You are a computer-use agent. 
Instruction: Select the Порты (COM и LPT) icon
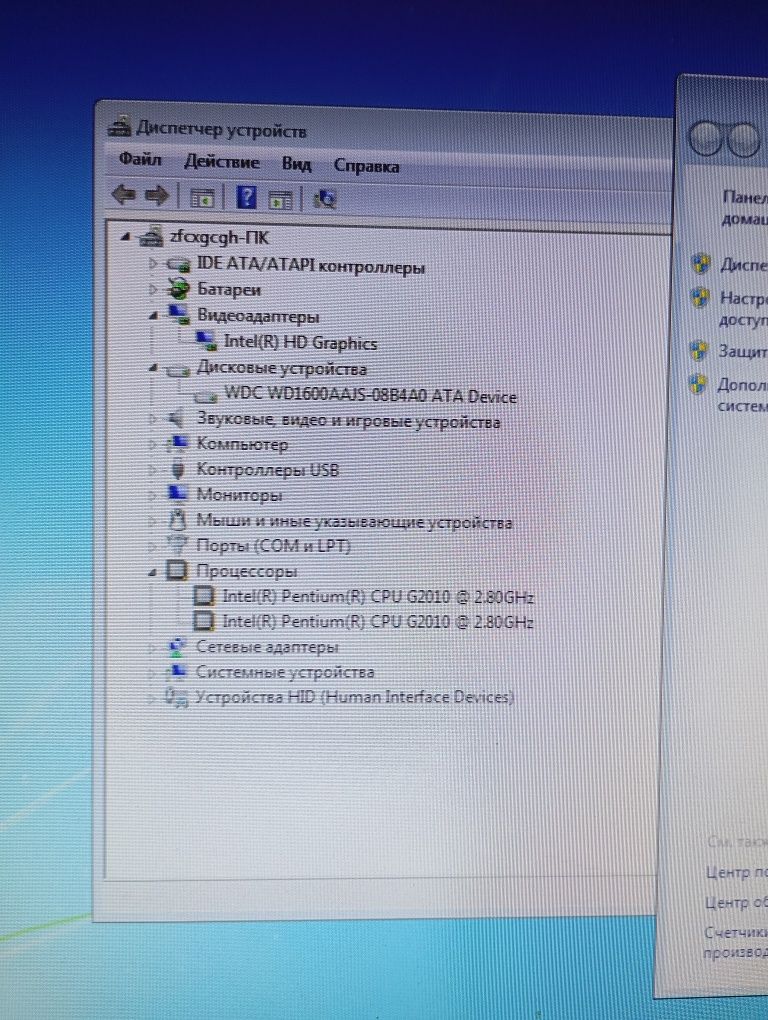[x=176, y=544]
